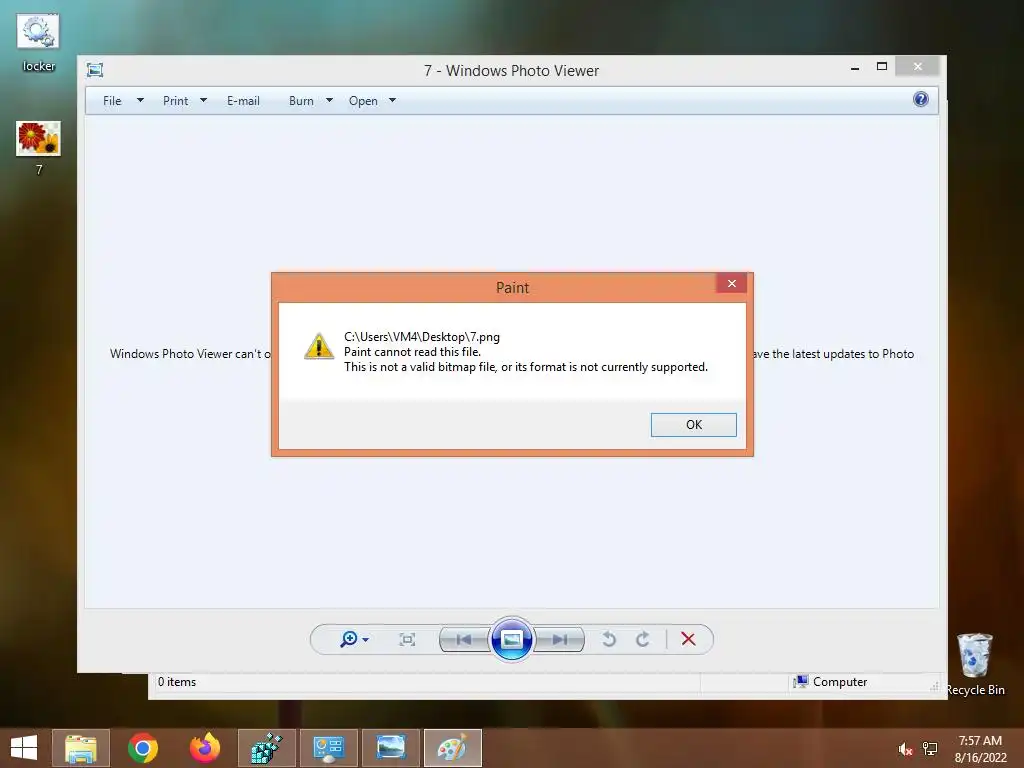Minimize the Windows Photo Viewer window

click(855, 67)
